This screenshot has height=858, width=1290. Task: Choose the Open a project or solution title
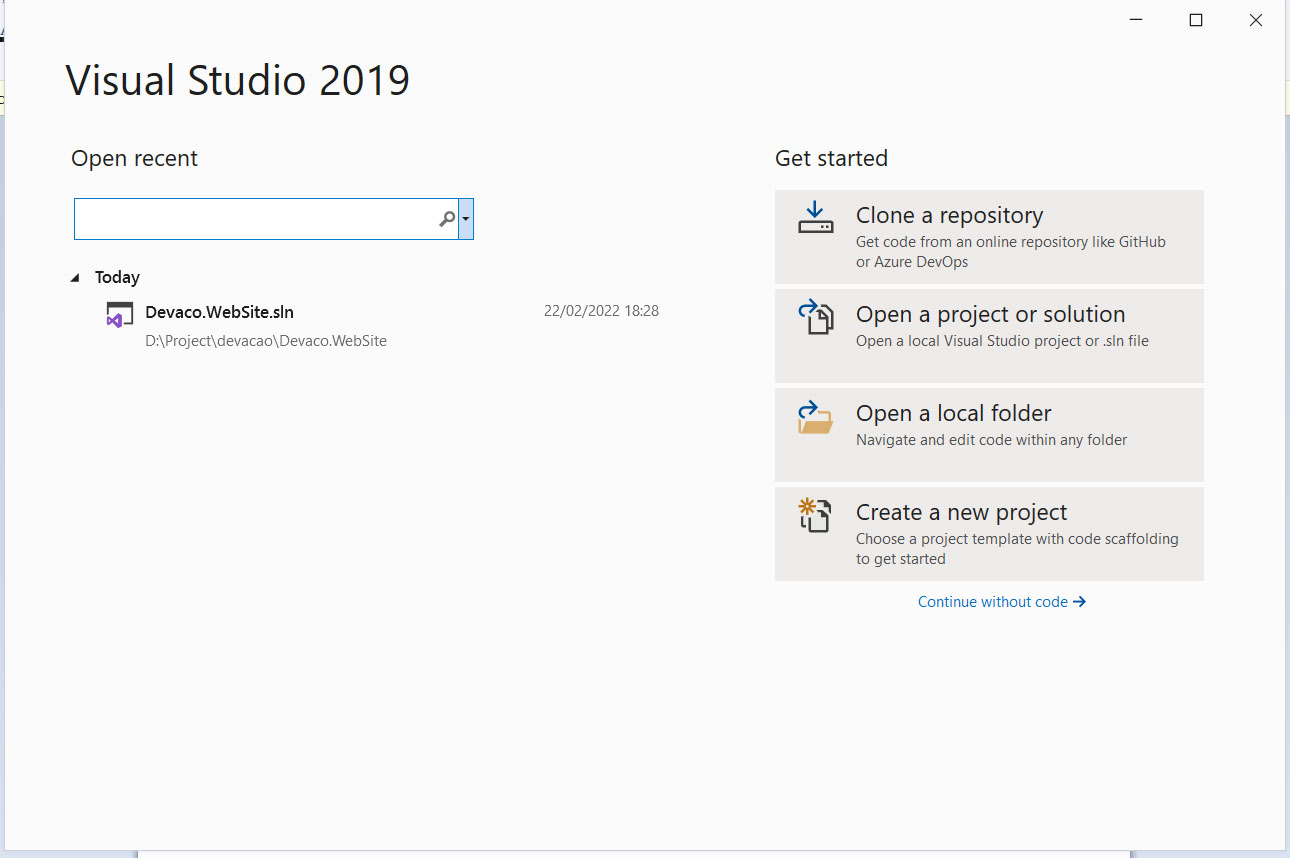click(x=990, y=314)
